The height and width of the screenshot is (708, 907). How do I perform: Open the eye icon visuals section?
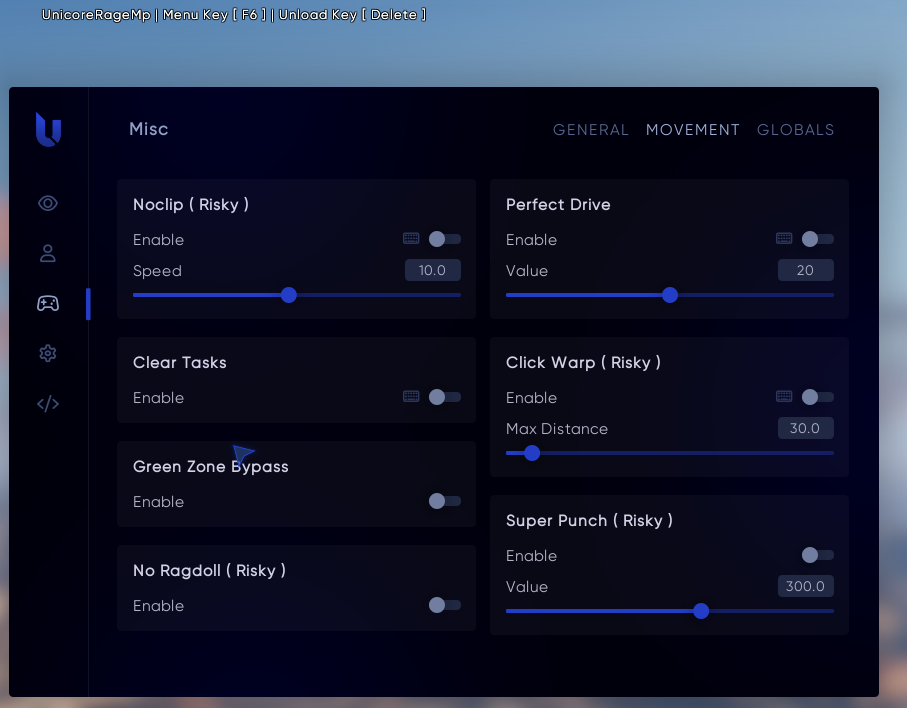tap(48, 204)
